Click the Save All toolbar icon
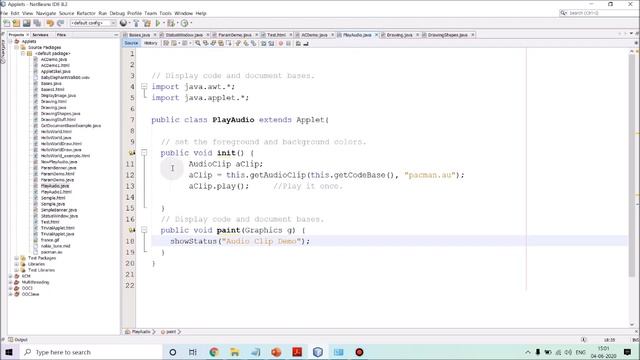The image size is (640, 360). point(37,23)
